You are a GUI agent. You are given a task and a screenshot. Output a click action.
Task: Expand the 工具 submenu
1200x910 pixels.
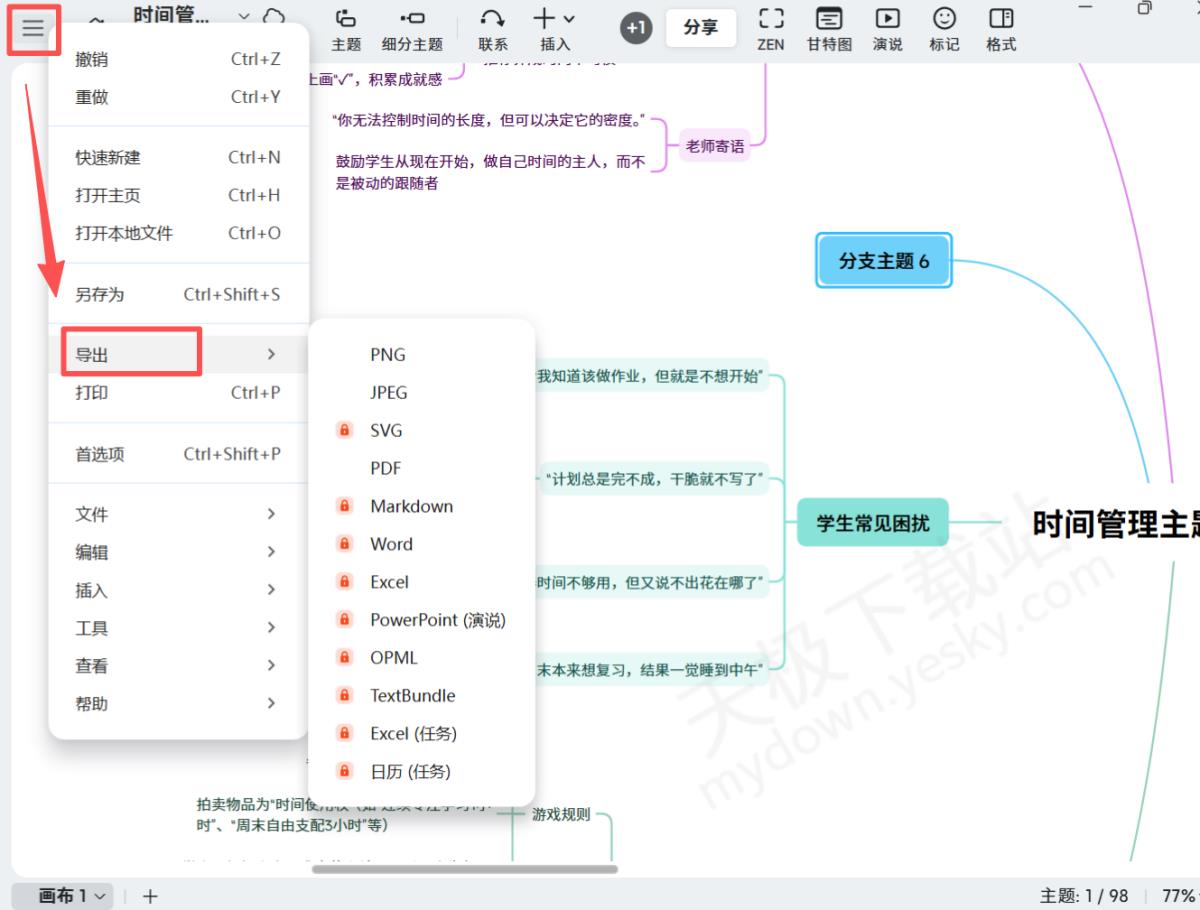[177, 628]
